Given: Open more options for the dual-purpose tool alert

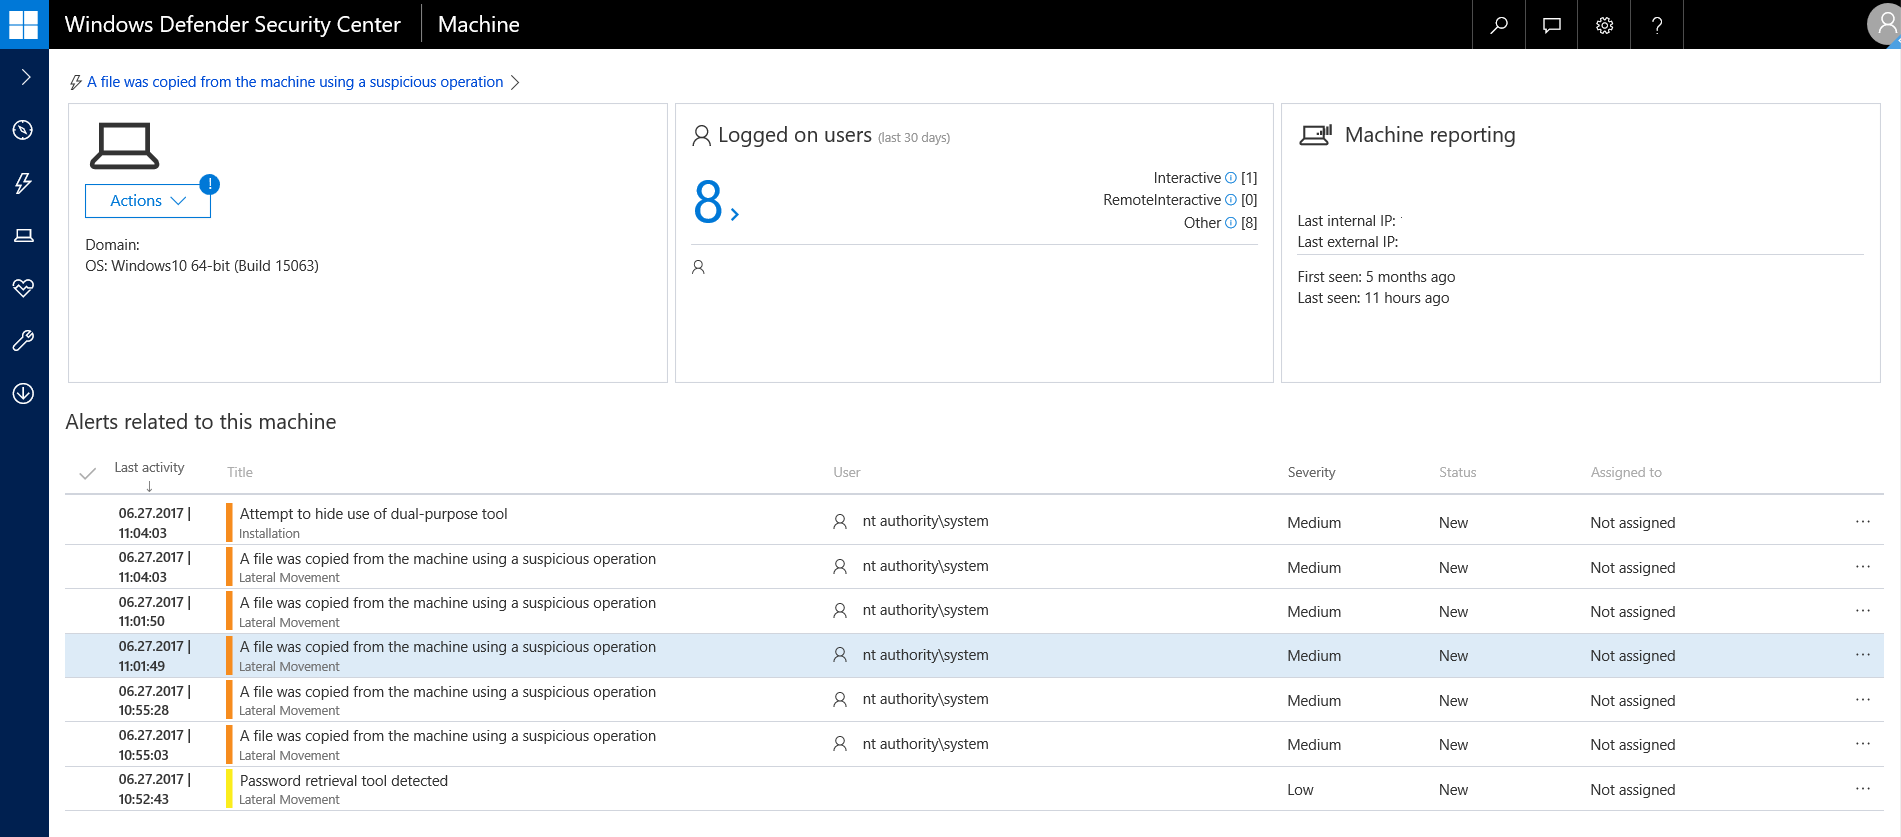Looking at the screenshot, I should point(1862,522).
